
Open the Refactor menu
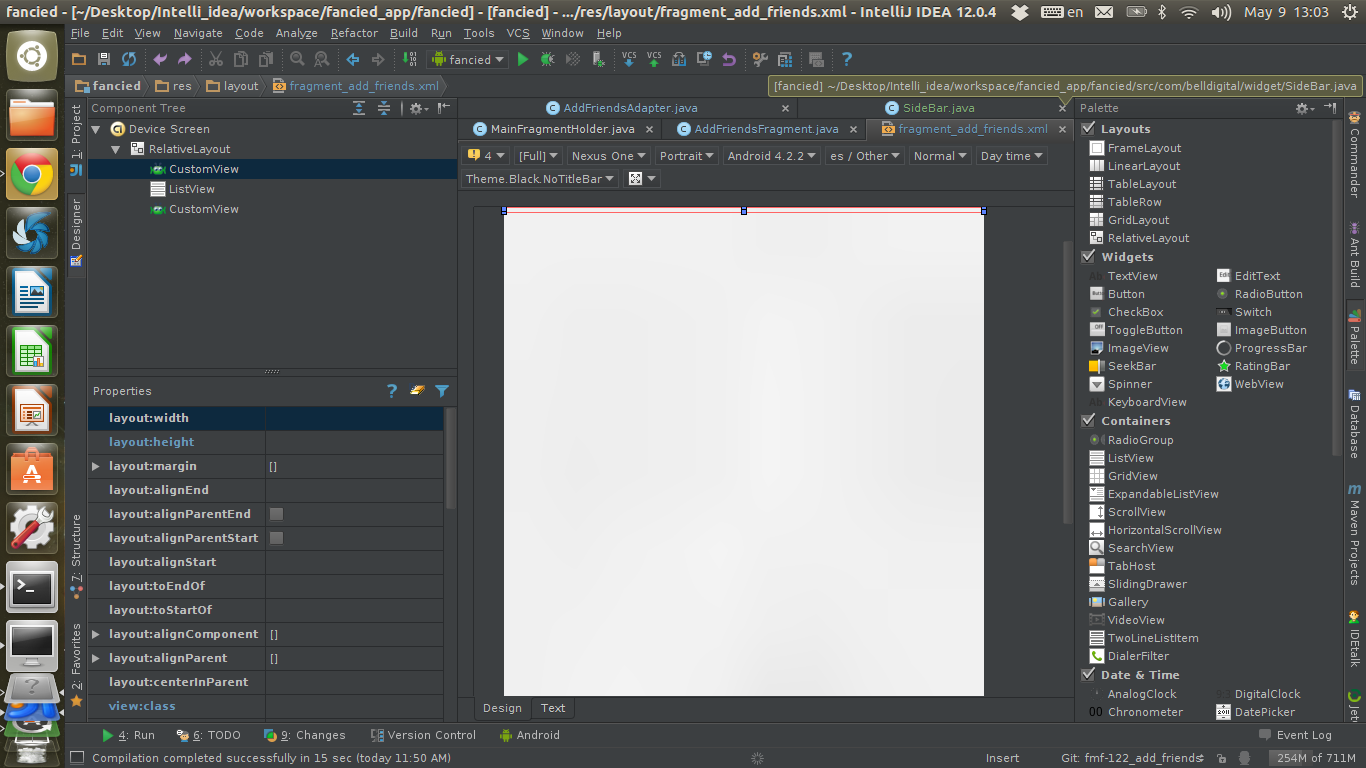tap(353, 33)
